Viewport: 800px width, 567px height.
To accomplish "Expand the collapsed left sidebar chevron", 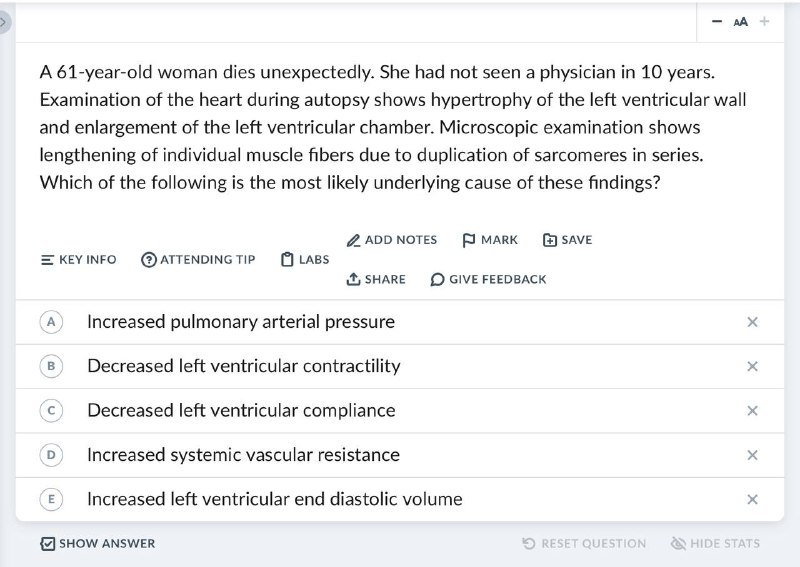I will click(x=4, y=22).
